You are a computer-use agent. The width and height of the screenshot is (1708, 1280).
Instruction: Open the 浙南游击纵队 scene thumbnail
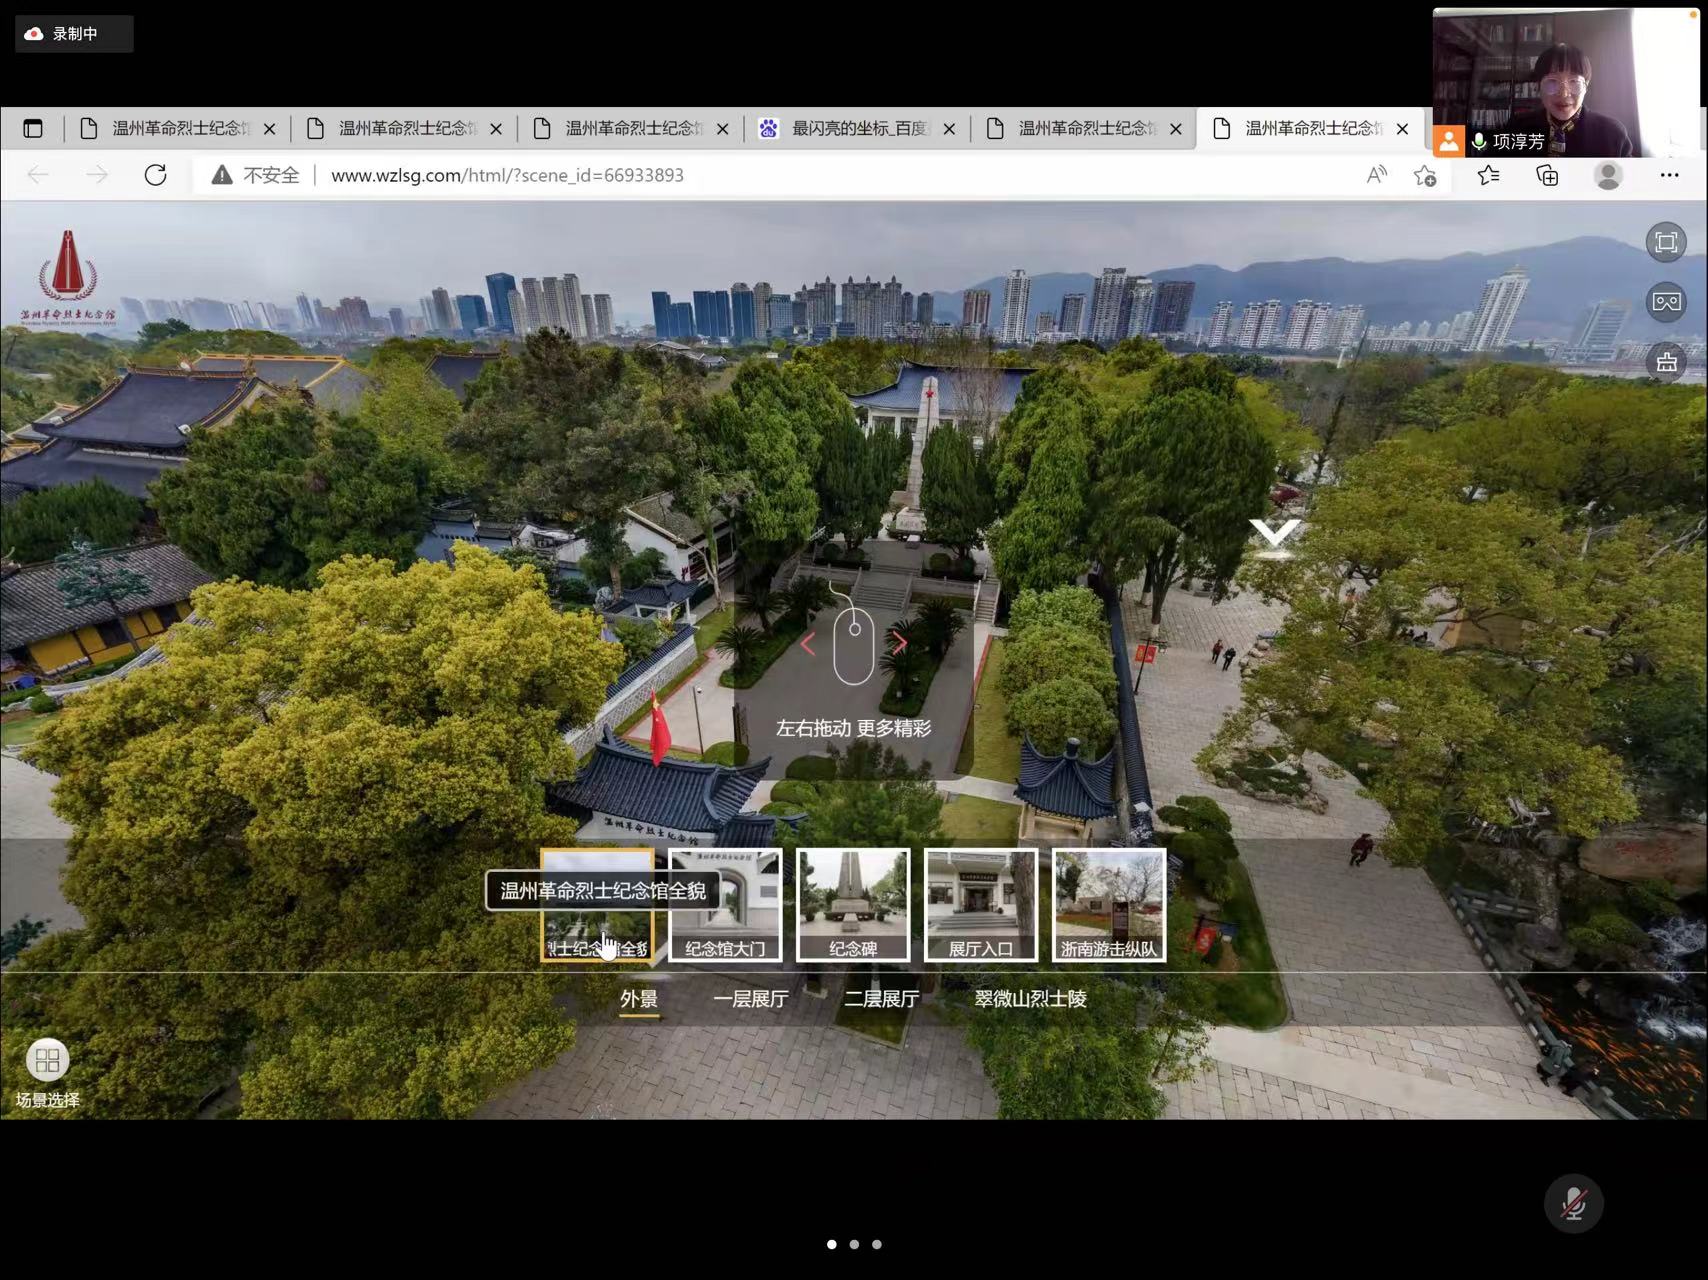1108,905
